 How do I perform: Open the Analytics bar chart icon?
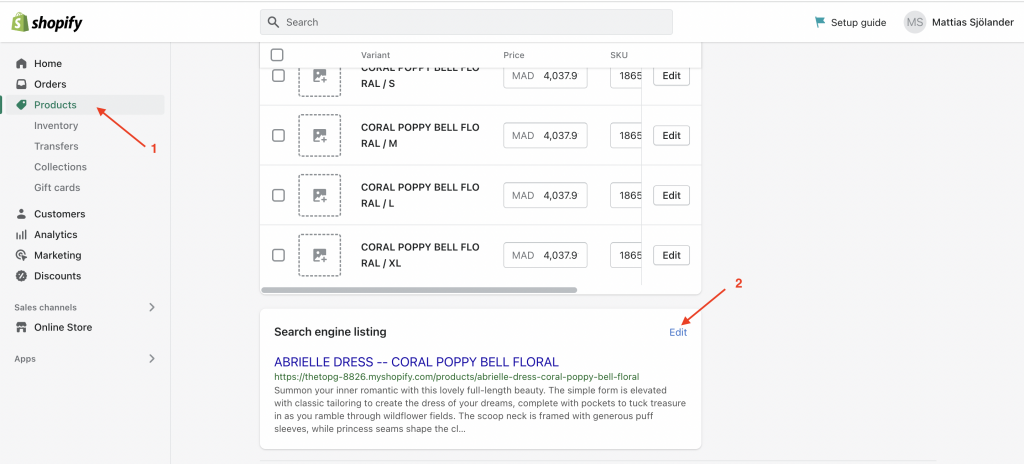point(22,235)
